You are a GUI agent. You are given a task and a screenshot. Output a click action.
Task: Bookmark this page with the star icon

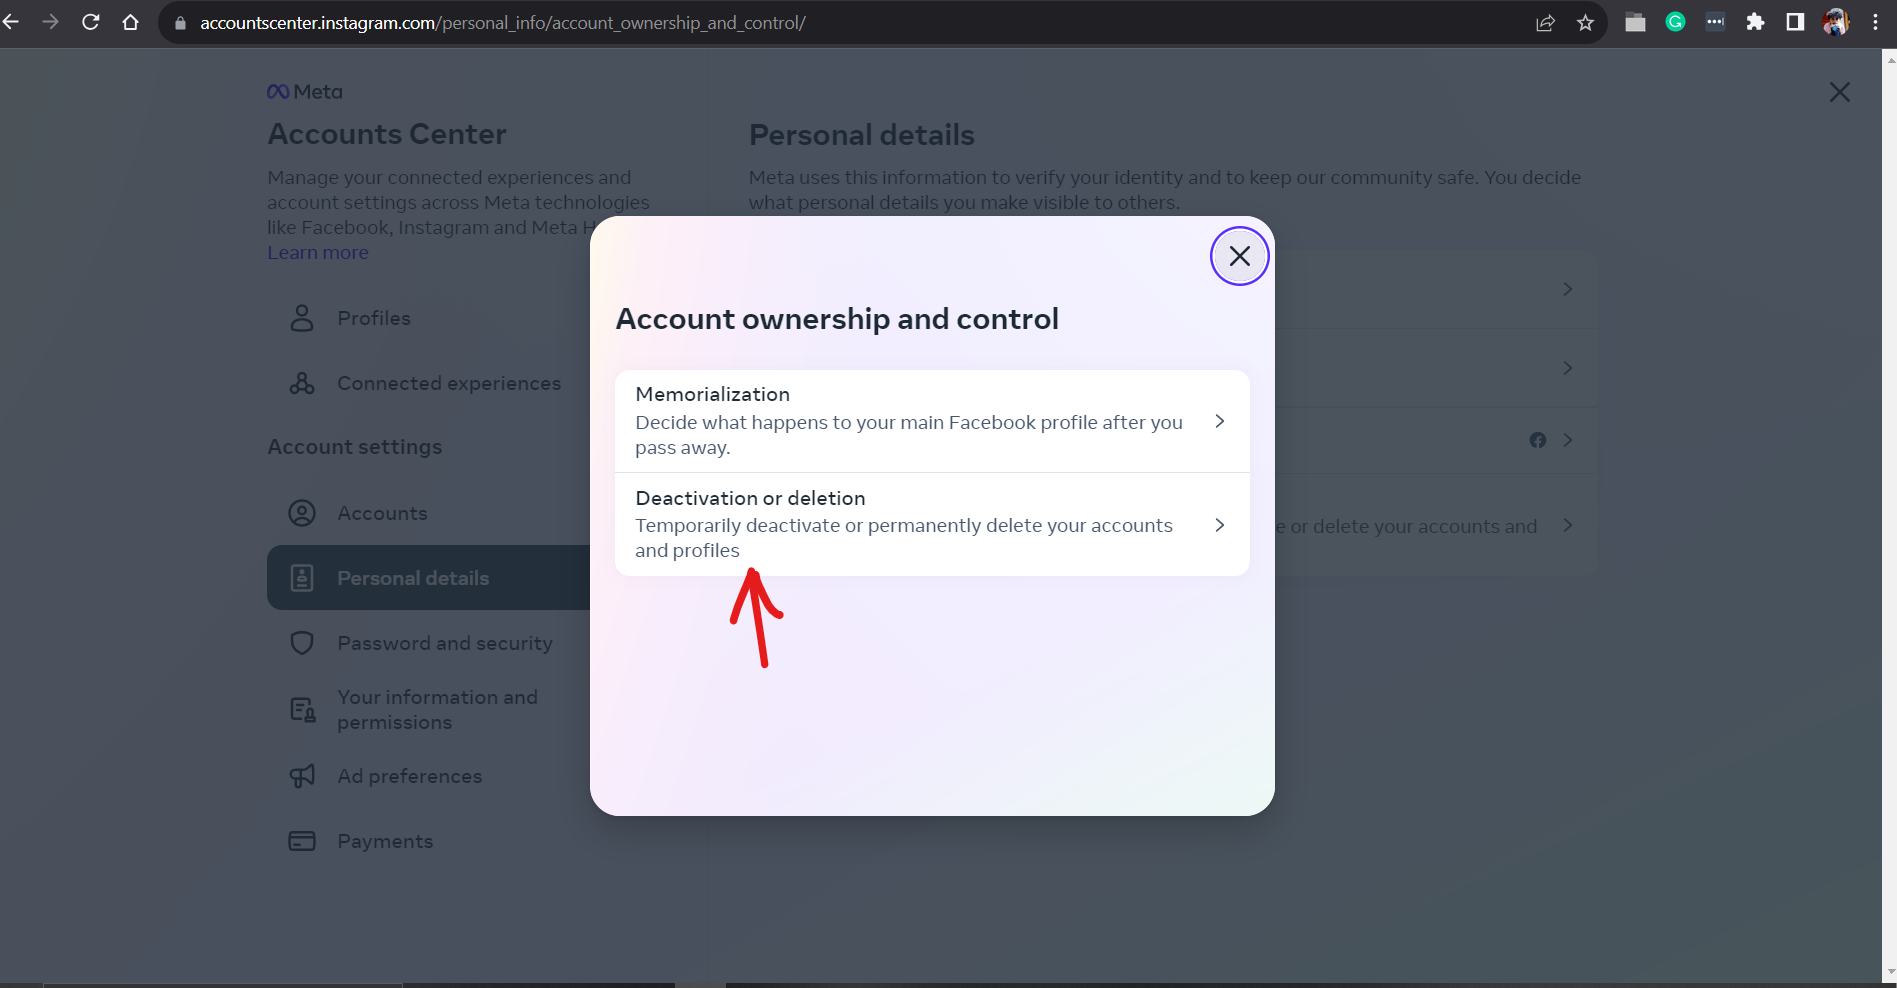tap(1585, 22)
